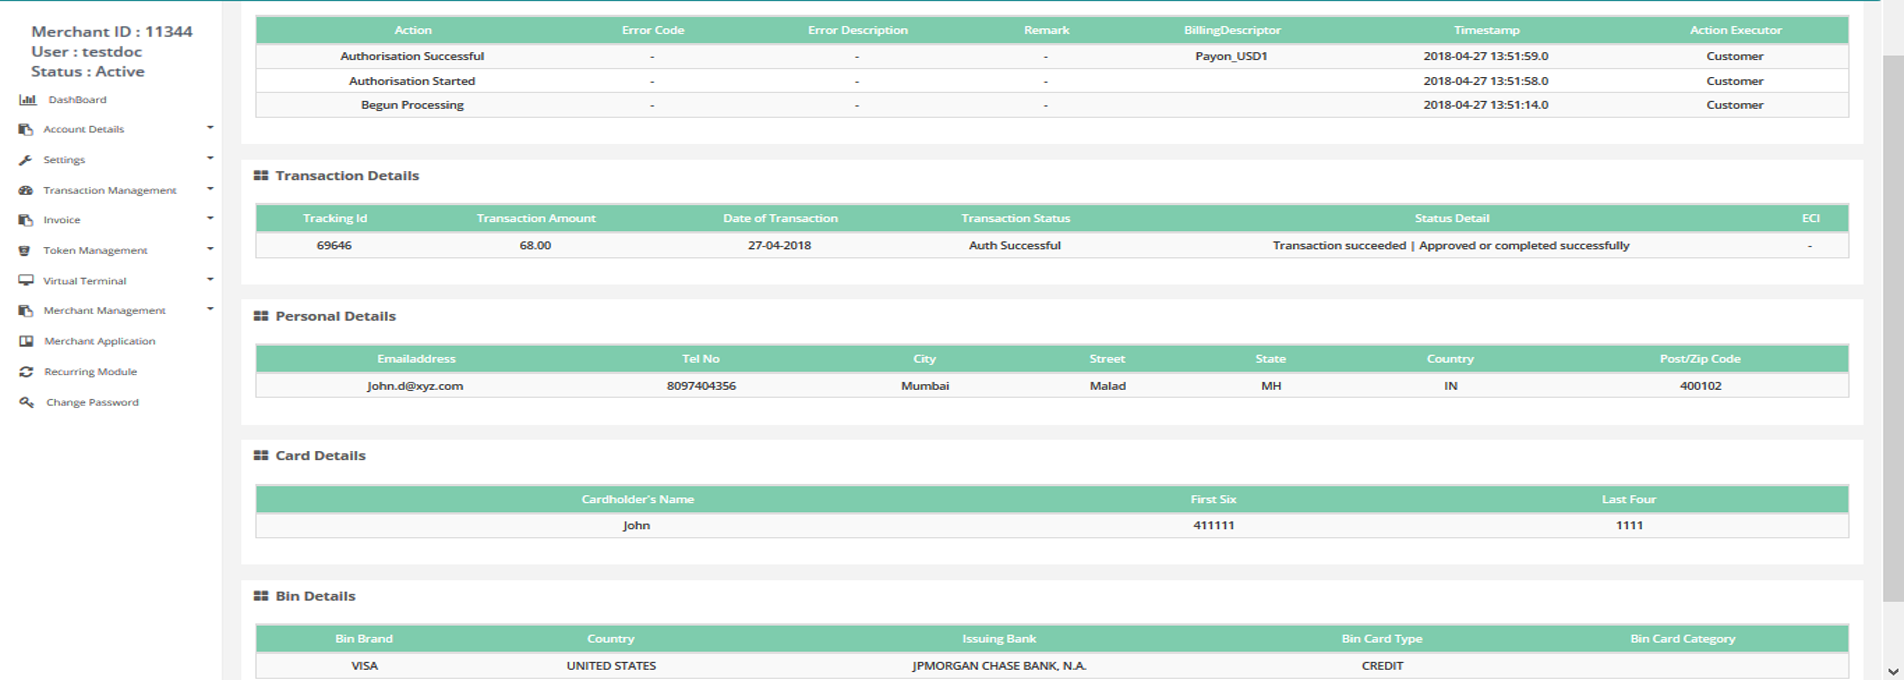Click the Tracking Id value 69646
Screen dimensions: 1904x680
click(x=334, y=245)
